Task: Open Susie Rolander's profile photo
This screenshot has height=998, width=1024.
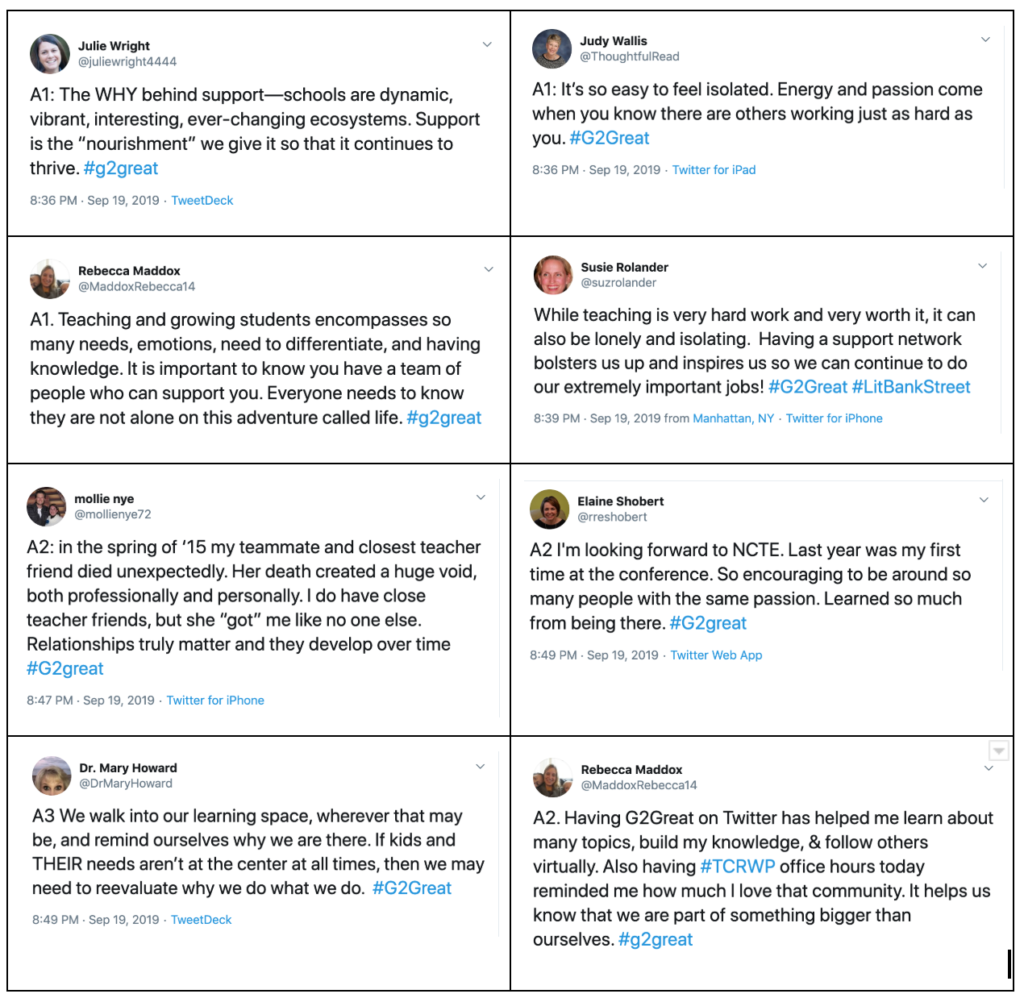Action: coord(553,275)
